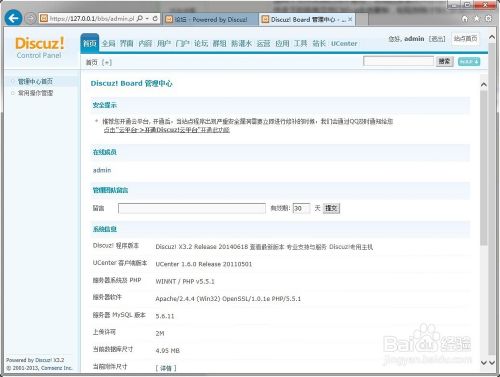
Task: Open the 运营 menu
Action: tap(263, 43)
